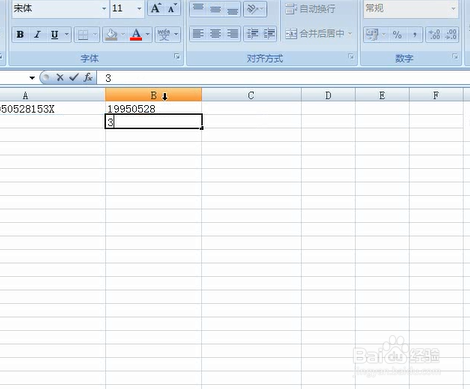Open merge and center dropdown arrow
This screenshot has width=470, height=389.
tap(350, 33)
